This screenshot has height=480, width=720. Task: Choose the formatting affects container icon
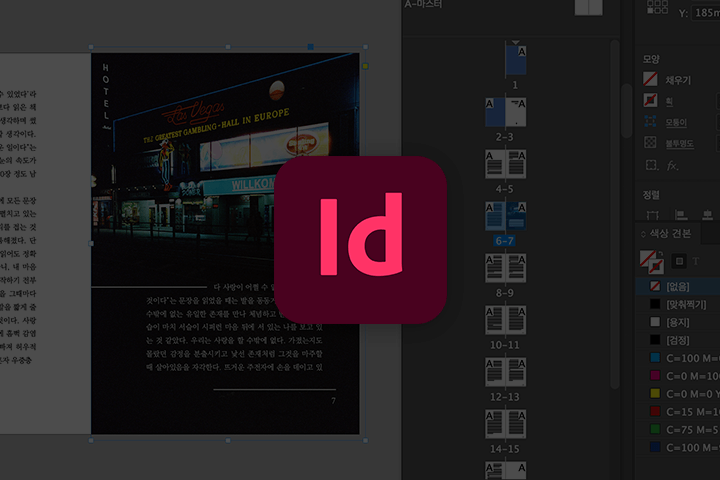pyautogui.click(x=679, y=261)
